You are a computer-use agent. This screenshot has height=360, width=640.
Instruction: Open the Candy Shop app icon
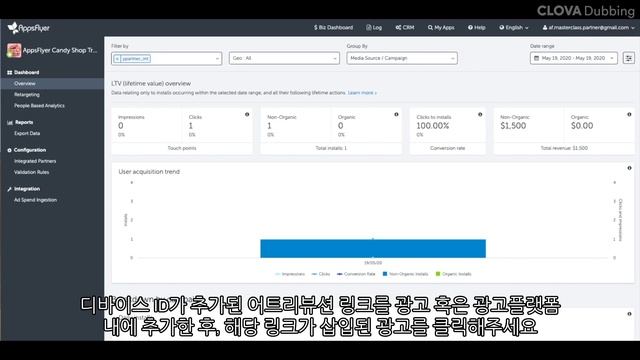coord(14,51)
